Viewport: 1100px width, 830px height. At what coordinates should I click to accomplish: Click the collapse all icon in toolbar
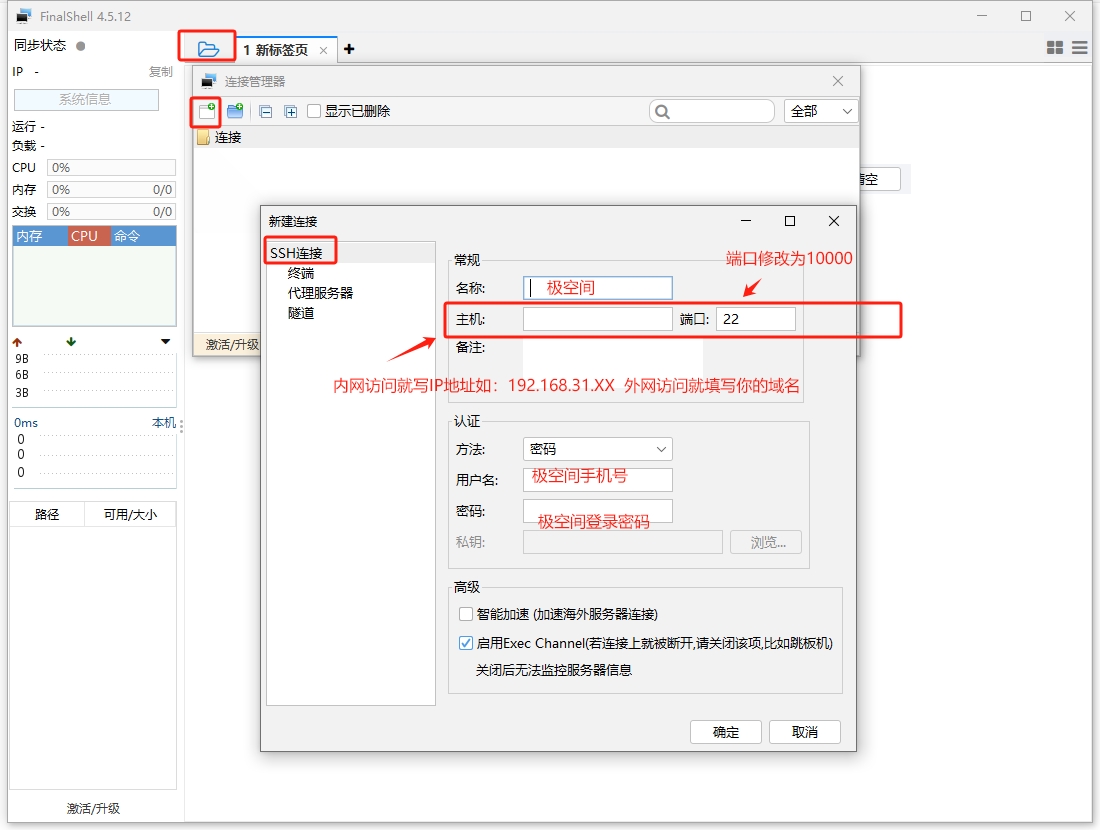point(265,112)
